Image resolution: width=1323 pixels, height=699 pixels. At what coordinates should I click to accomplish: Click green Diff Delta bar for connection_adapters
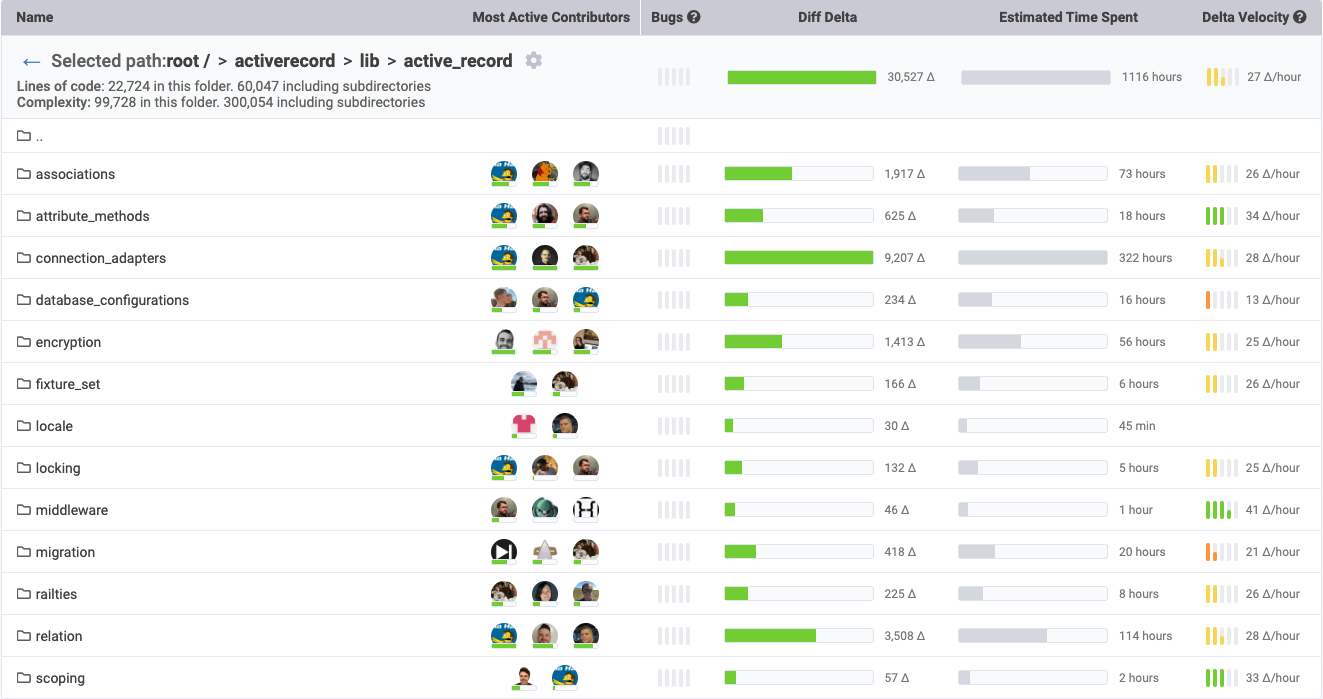coord(799,258)
